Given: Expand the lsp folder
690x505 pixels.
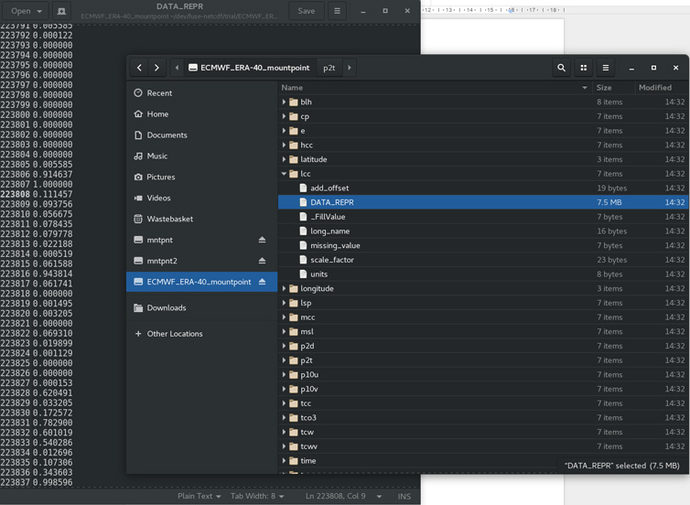Looking at the screenshot, I should [284, 303].
